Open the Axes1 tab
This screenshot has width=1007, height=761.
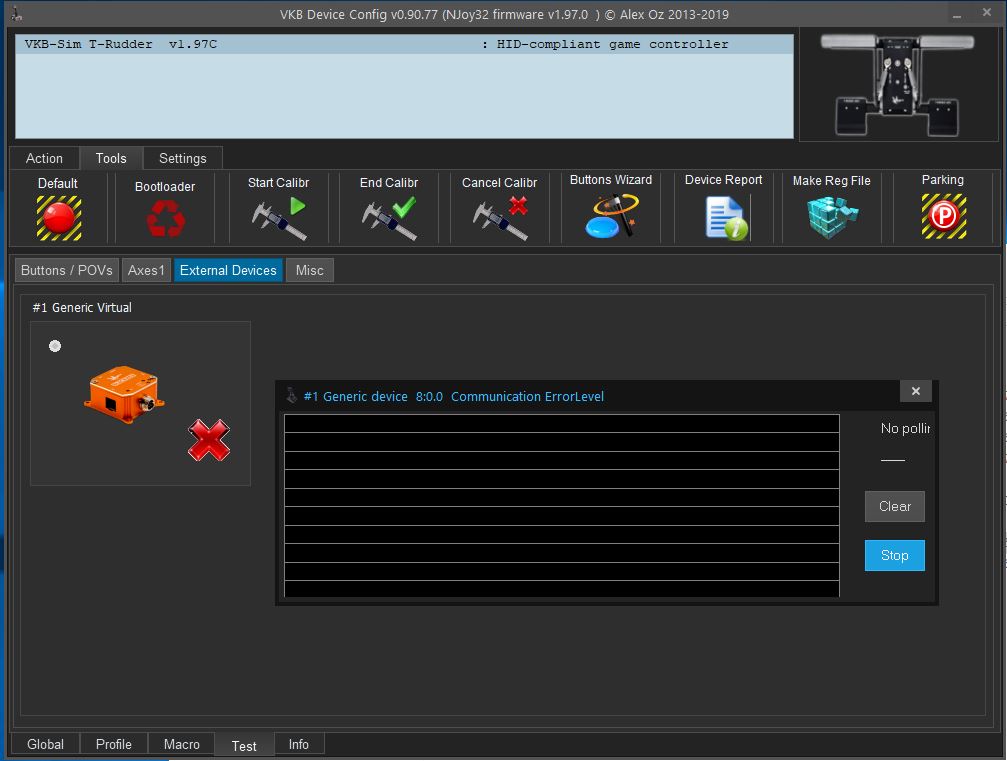coord(146,270)
